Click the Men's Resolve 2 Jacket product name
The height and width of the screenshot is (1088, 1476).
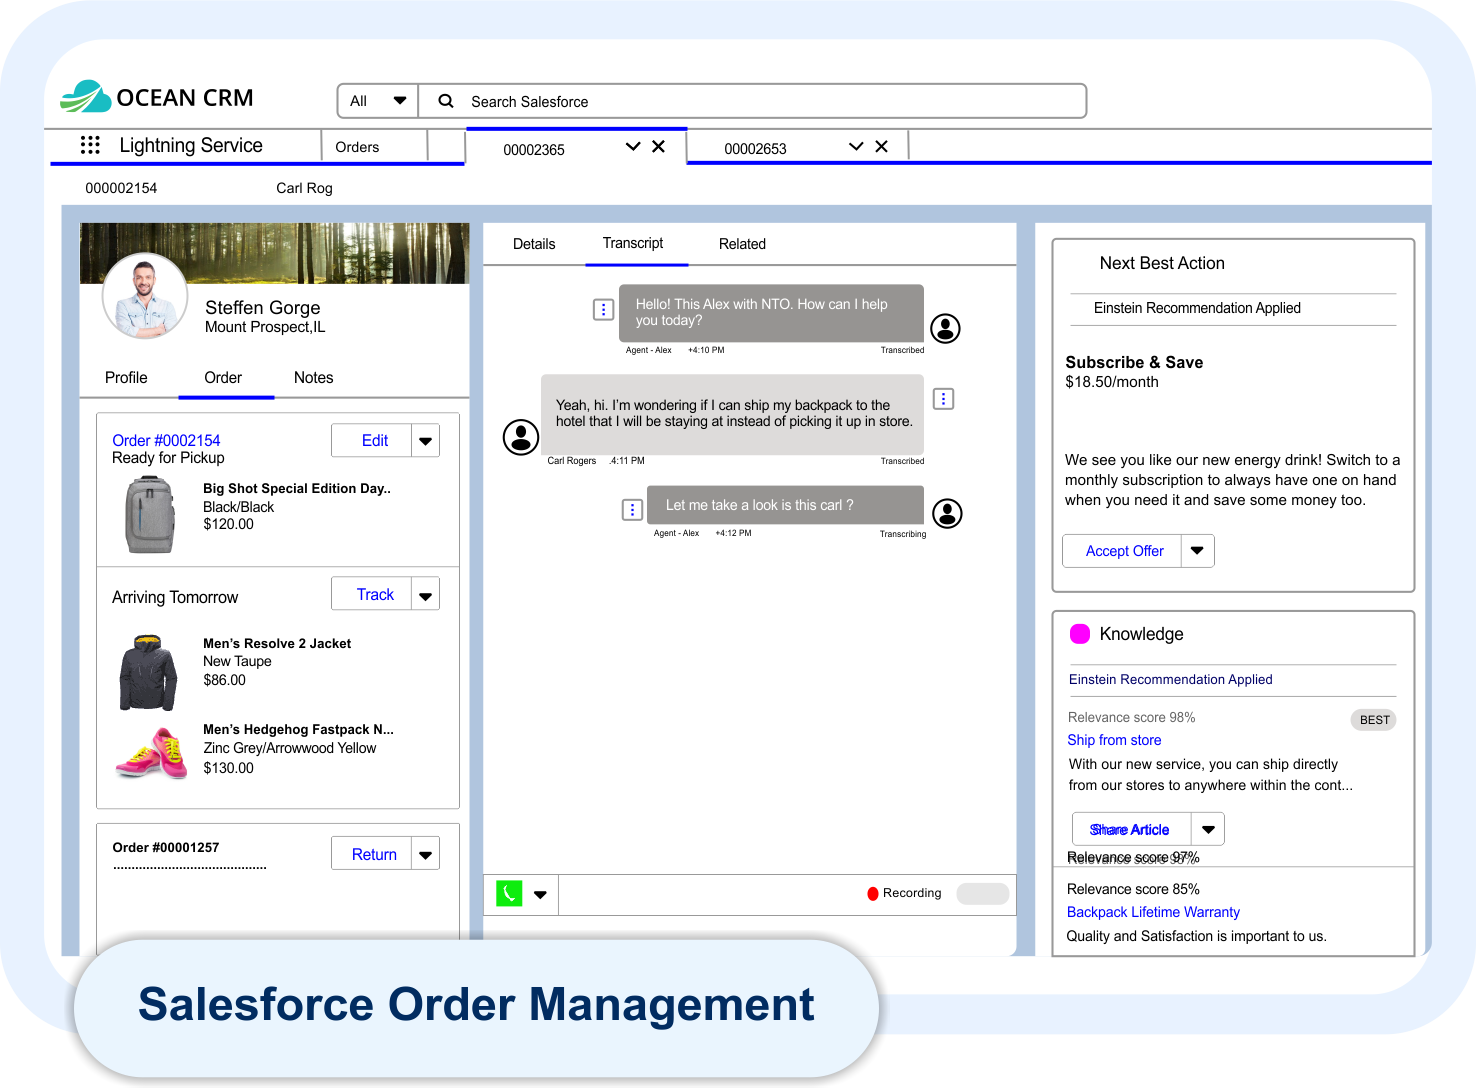click(x=277, y=643)
